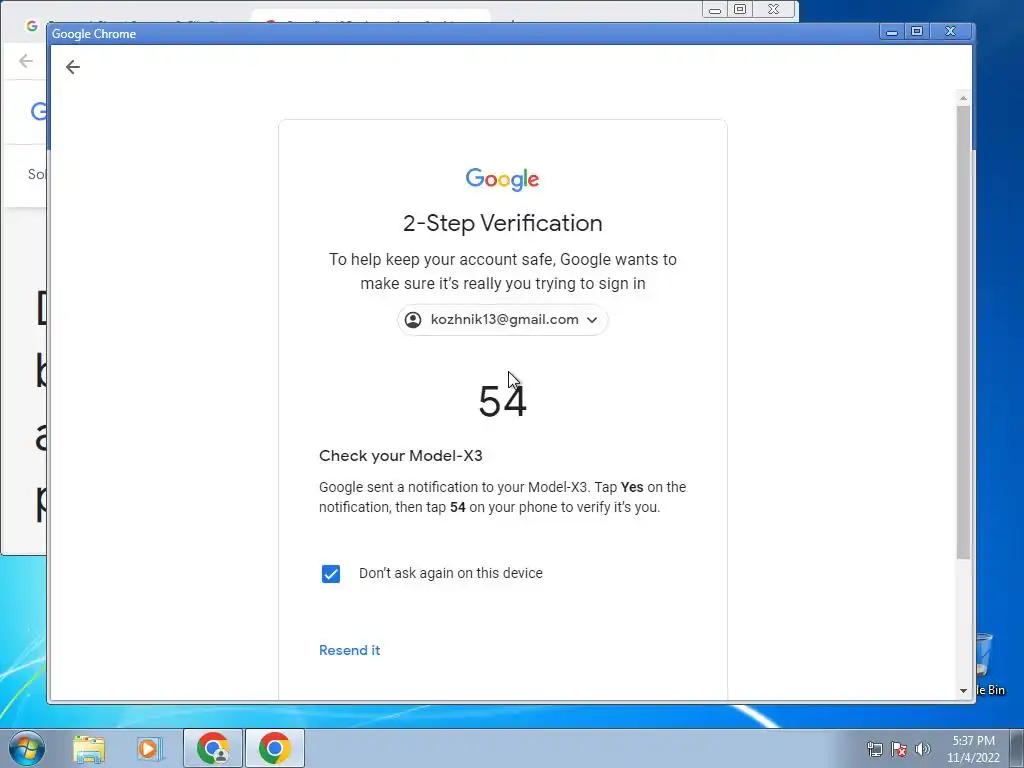The width and height of the screenshot is (1024, 768).
Task: Maximize the Google Chrome sign-in window
Action: tap(917, 31)
